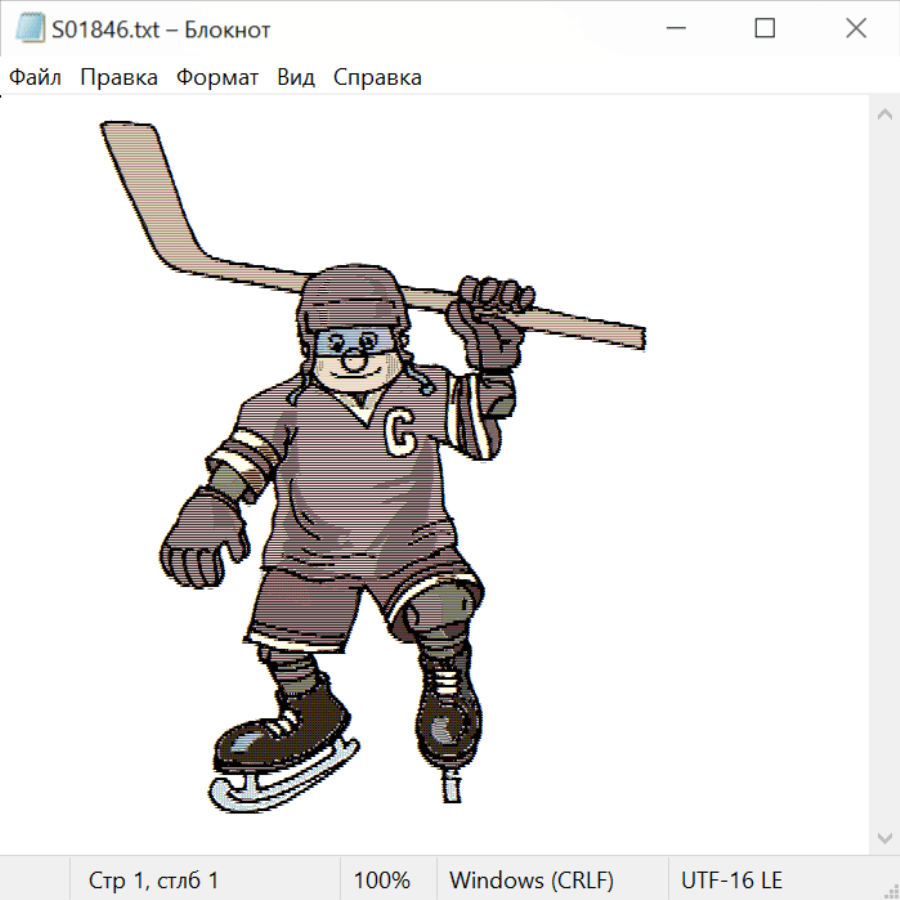This screenshot has width=900, height=900.
Task: Close the S01846.txt Notepad window
Action: [856, 29]
